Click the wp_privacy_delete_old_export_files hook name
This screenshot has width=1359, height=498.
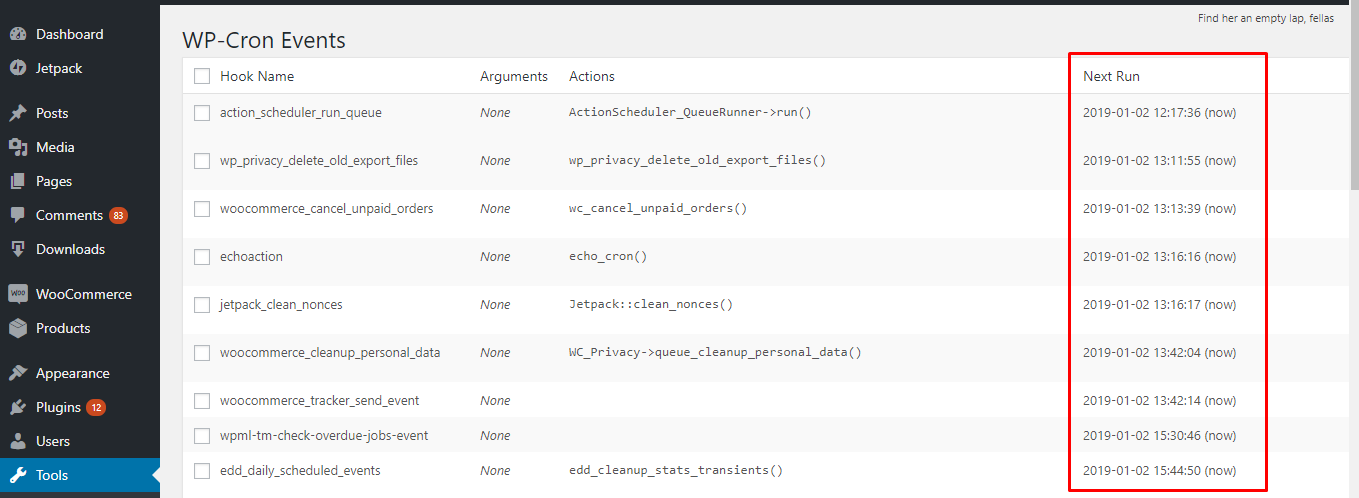319,161
